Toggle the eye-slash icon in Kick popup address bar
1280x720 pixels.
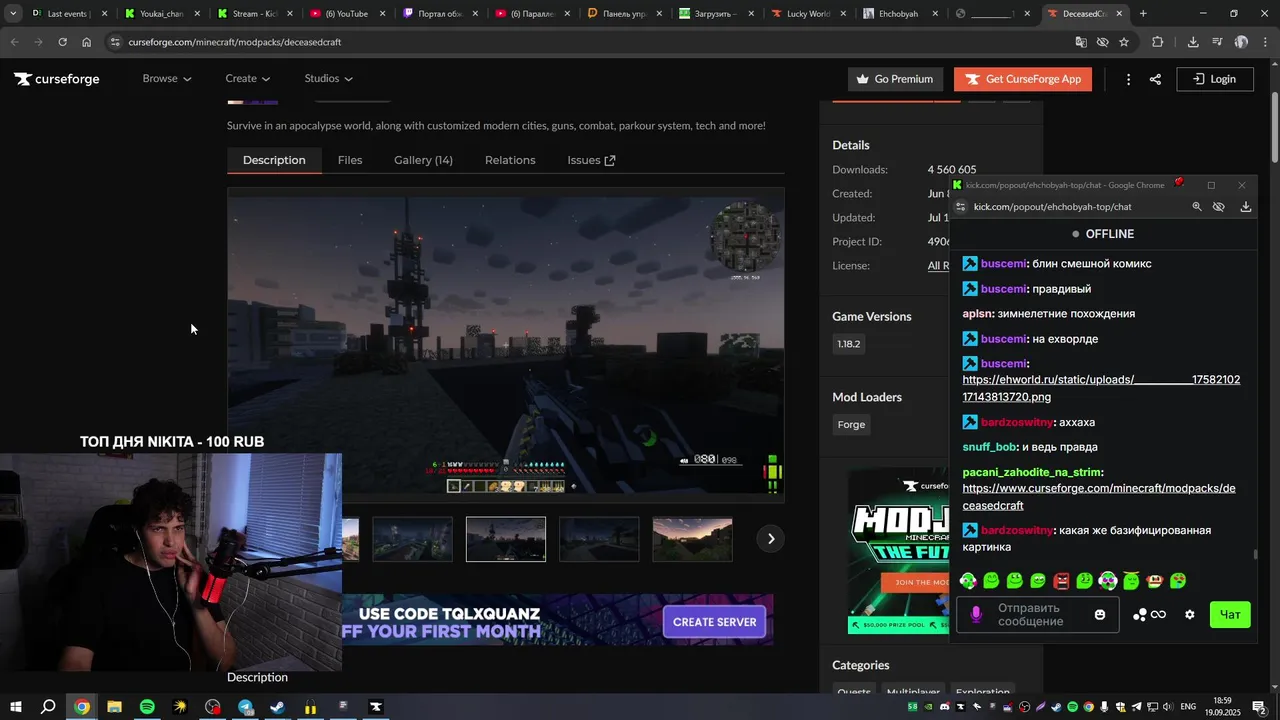coord(1219,207)
